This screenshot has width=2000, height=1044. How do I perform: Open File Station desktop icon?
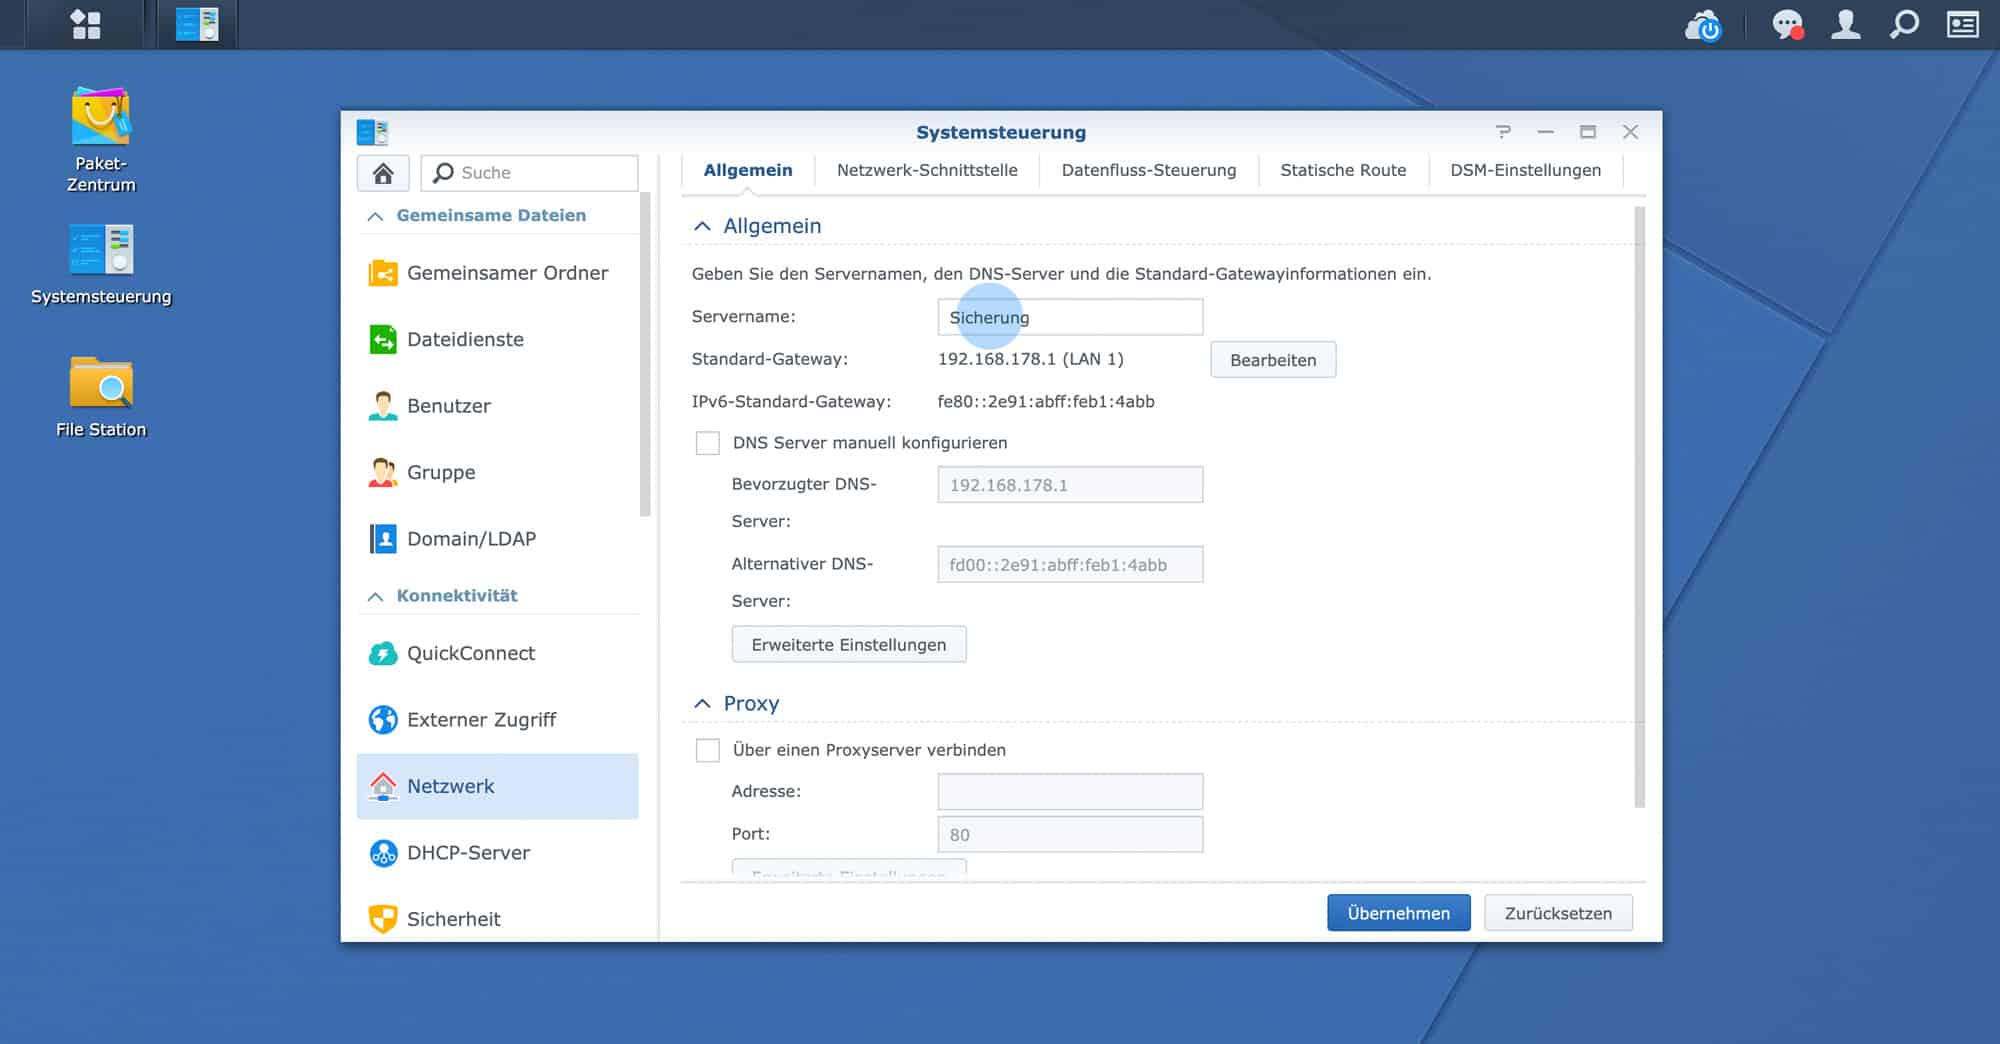[101, 397]
